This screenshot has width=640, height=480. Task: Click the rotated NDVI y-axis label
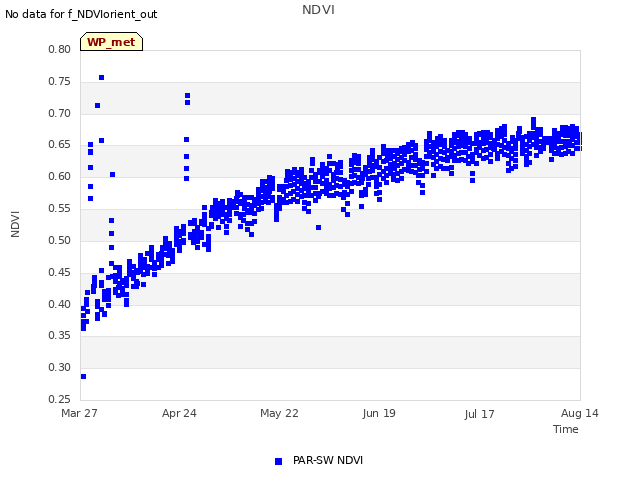15,224
